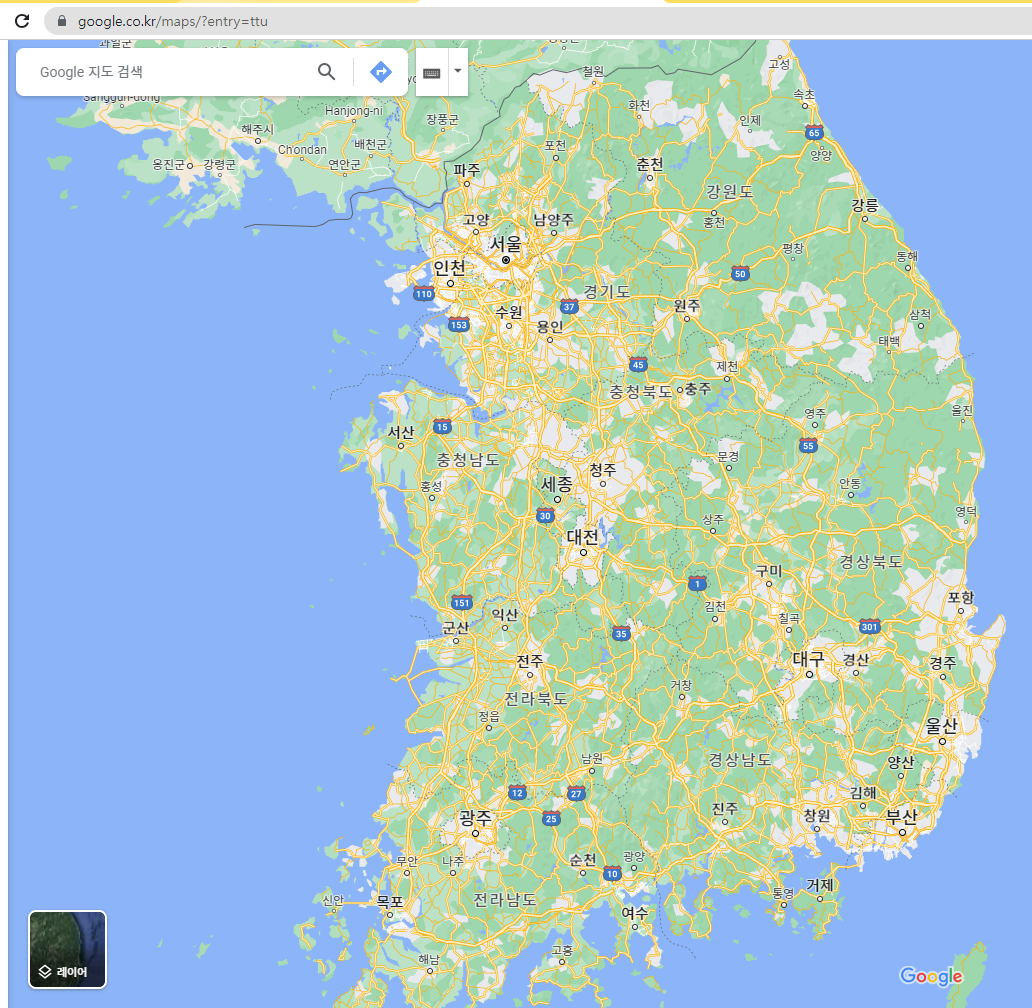
Task: Click the 서산 city label
Action: tap(400, 432)
